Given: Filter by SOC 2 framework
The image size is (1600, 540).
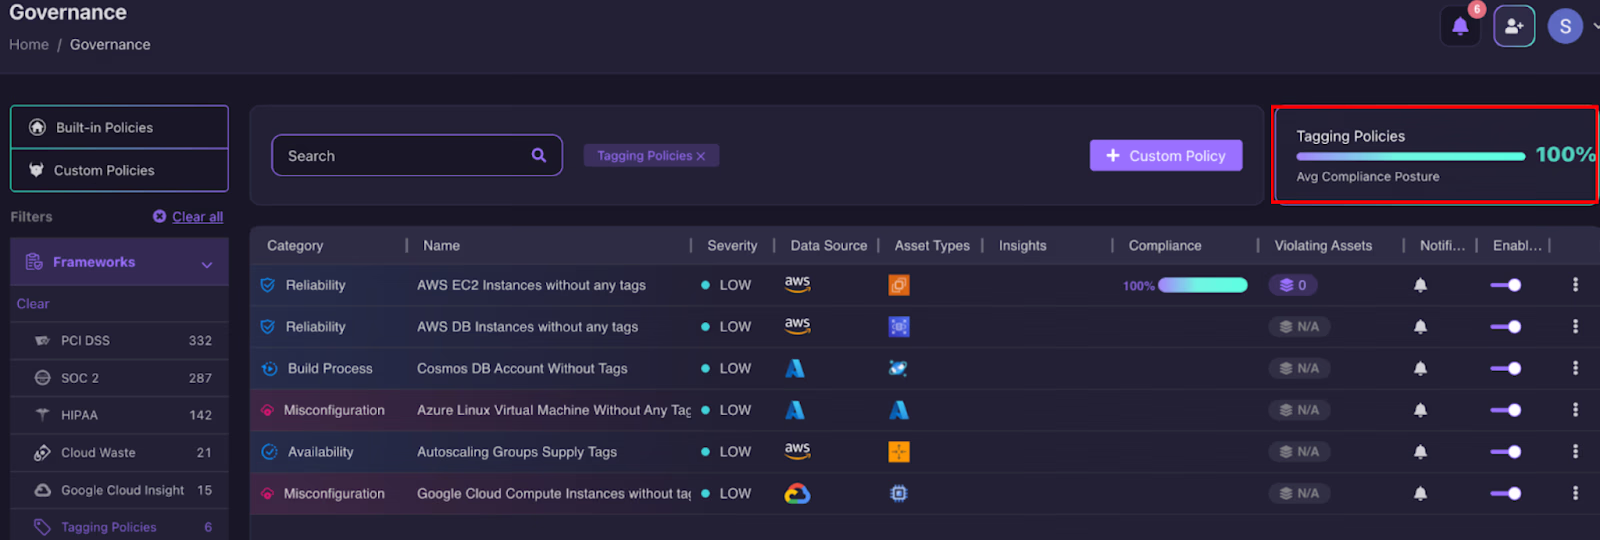Looking at the screenshot, I should [119, 378].
